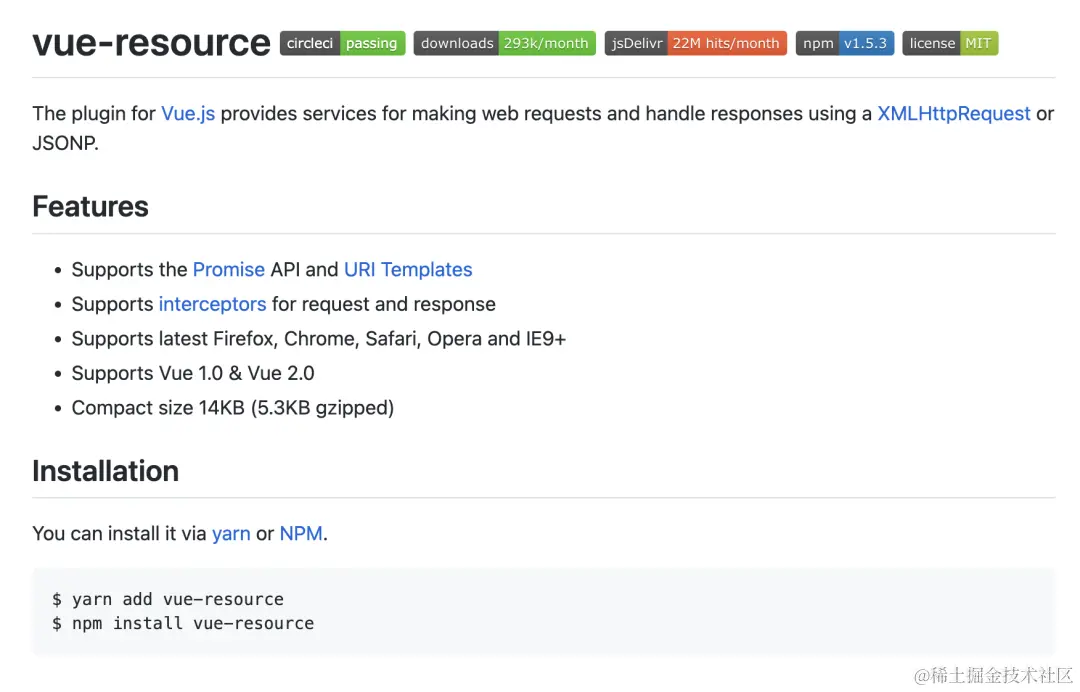Open the interceptors link

coord(212,304)
